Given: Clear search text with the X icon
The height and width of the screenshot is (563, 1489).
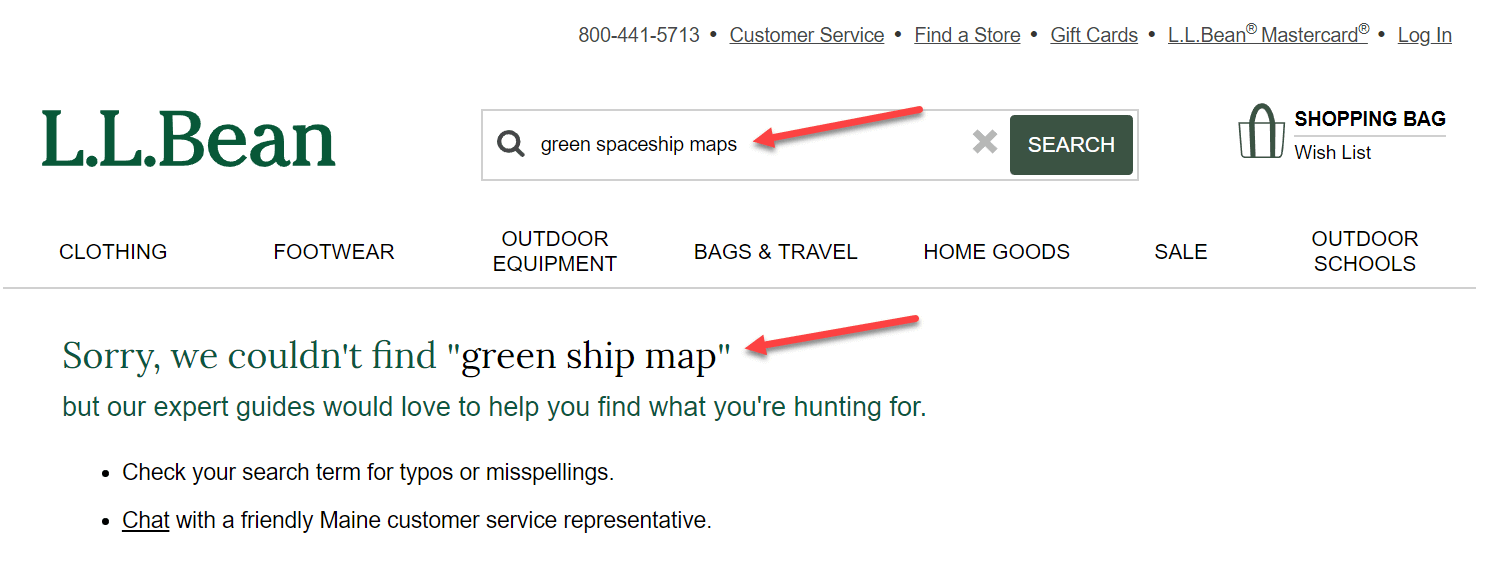Looking at the screenshot, I should tap(985, 142).
